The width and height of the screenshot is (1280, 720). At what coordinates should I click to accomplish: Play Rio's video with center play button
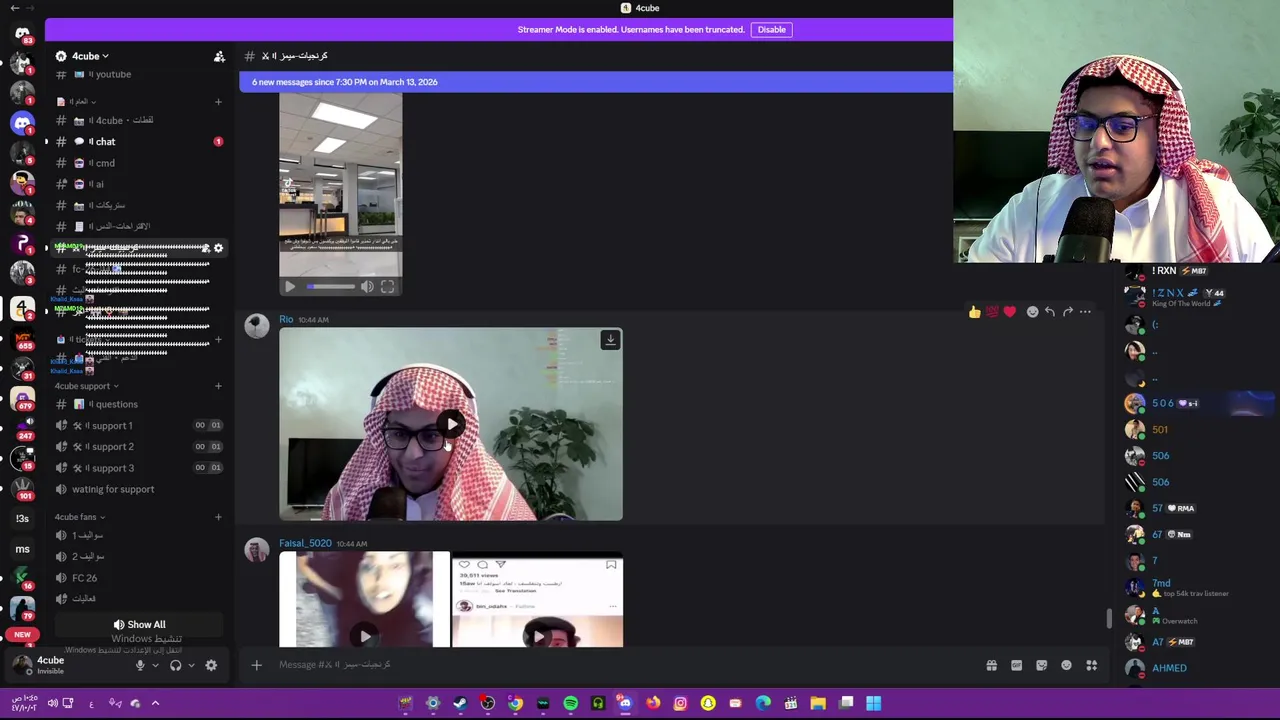point(451,424)
